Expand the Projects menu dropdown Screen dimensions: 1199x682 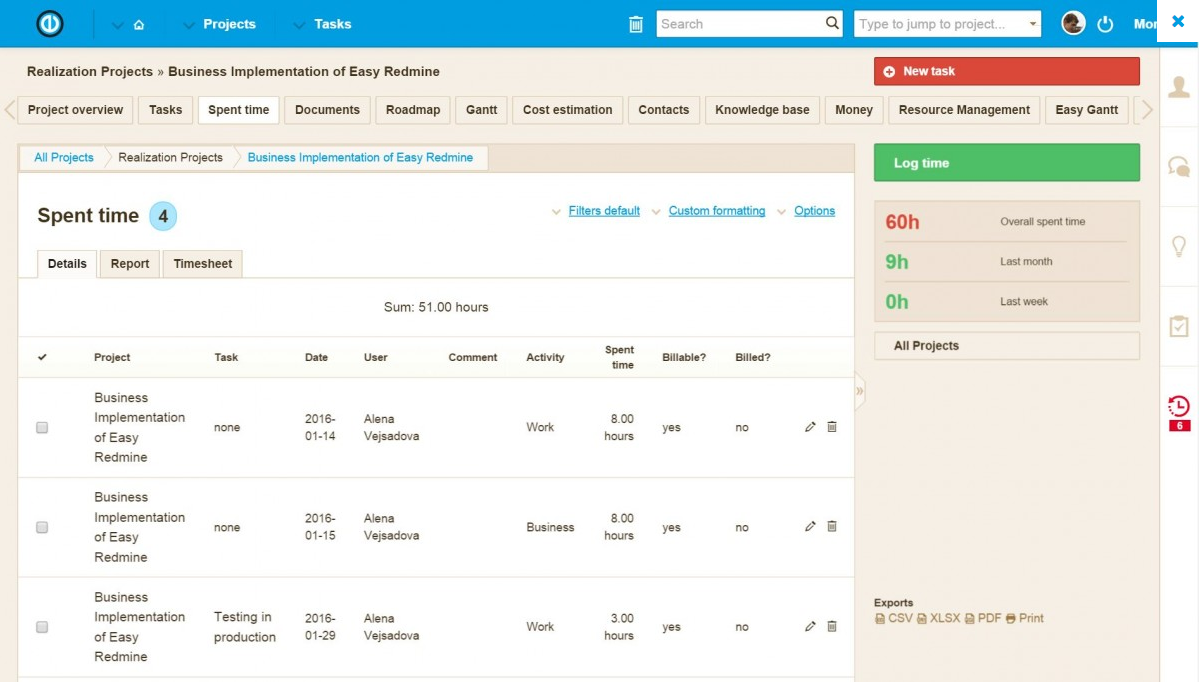click(189, 25)
